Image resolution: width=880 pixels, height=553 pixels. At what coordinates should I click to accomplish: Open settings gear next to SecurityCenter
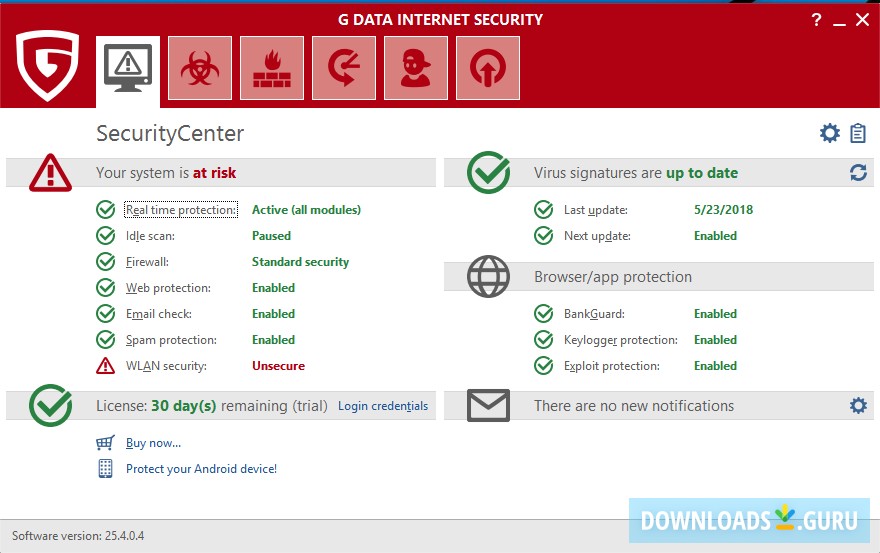tap(829, 133)
